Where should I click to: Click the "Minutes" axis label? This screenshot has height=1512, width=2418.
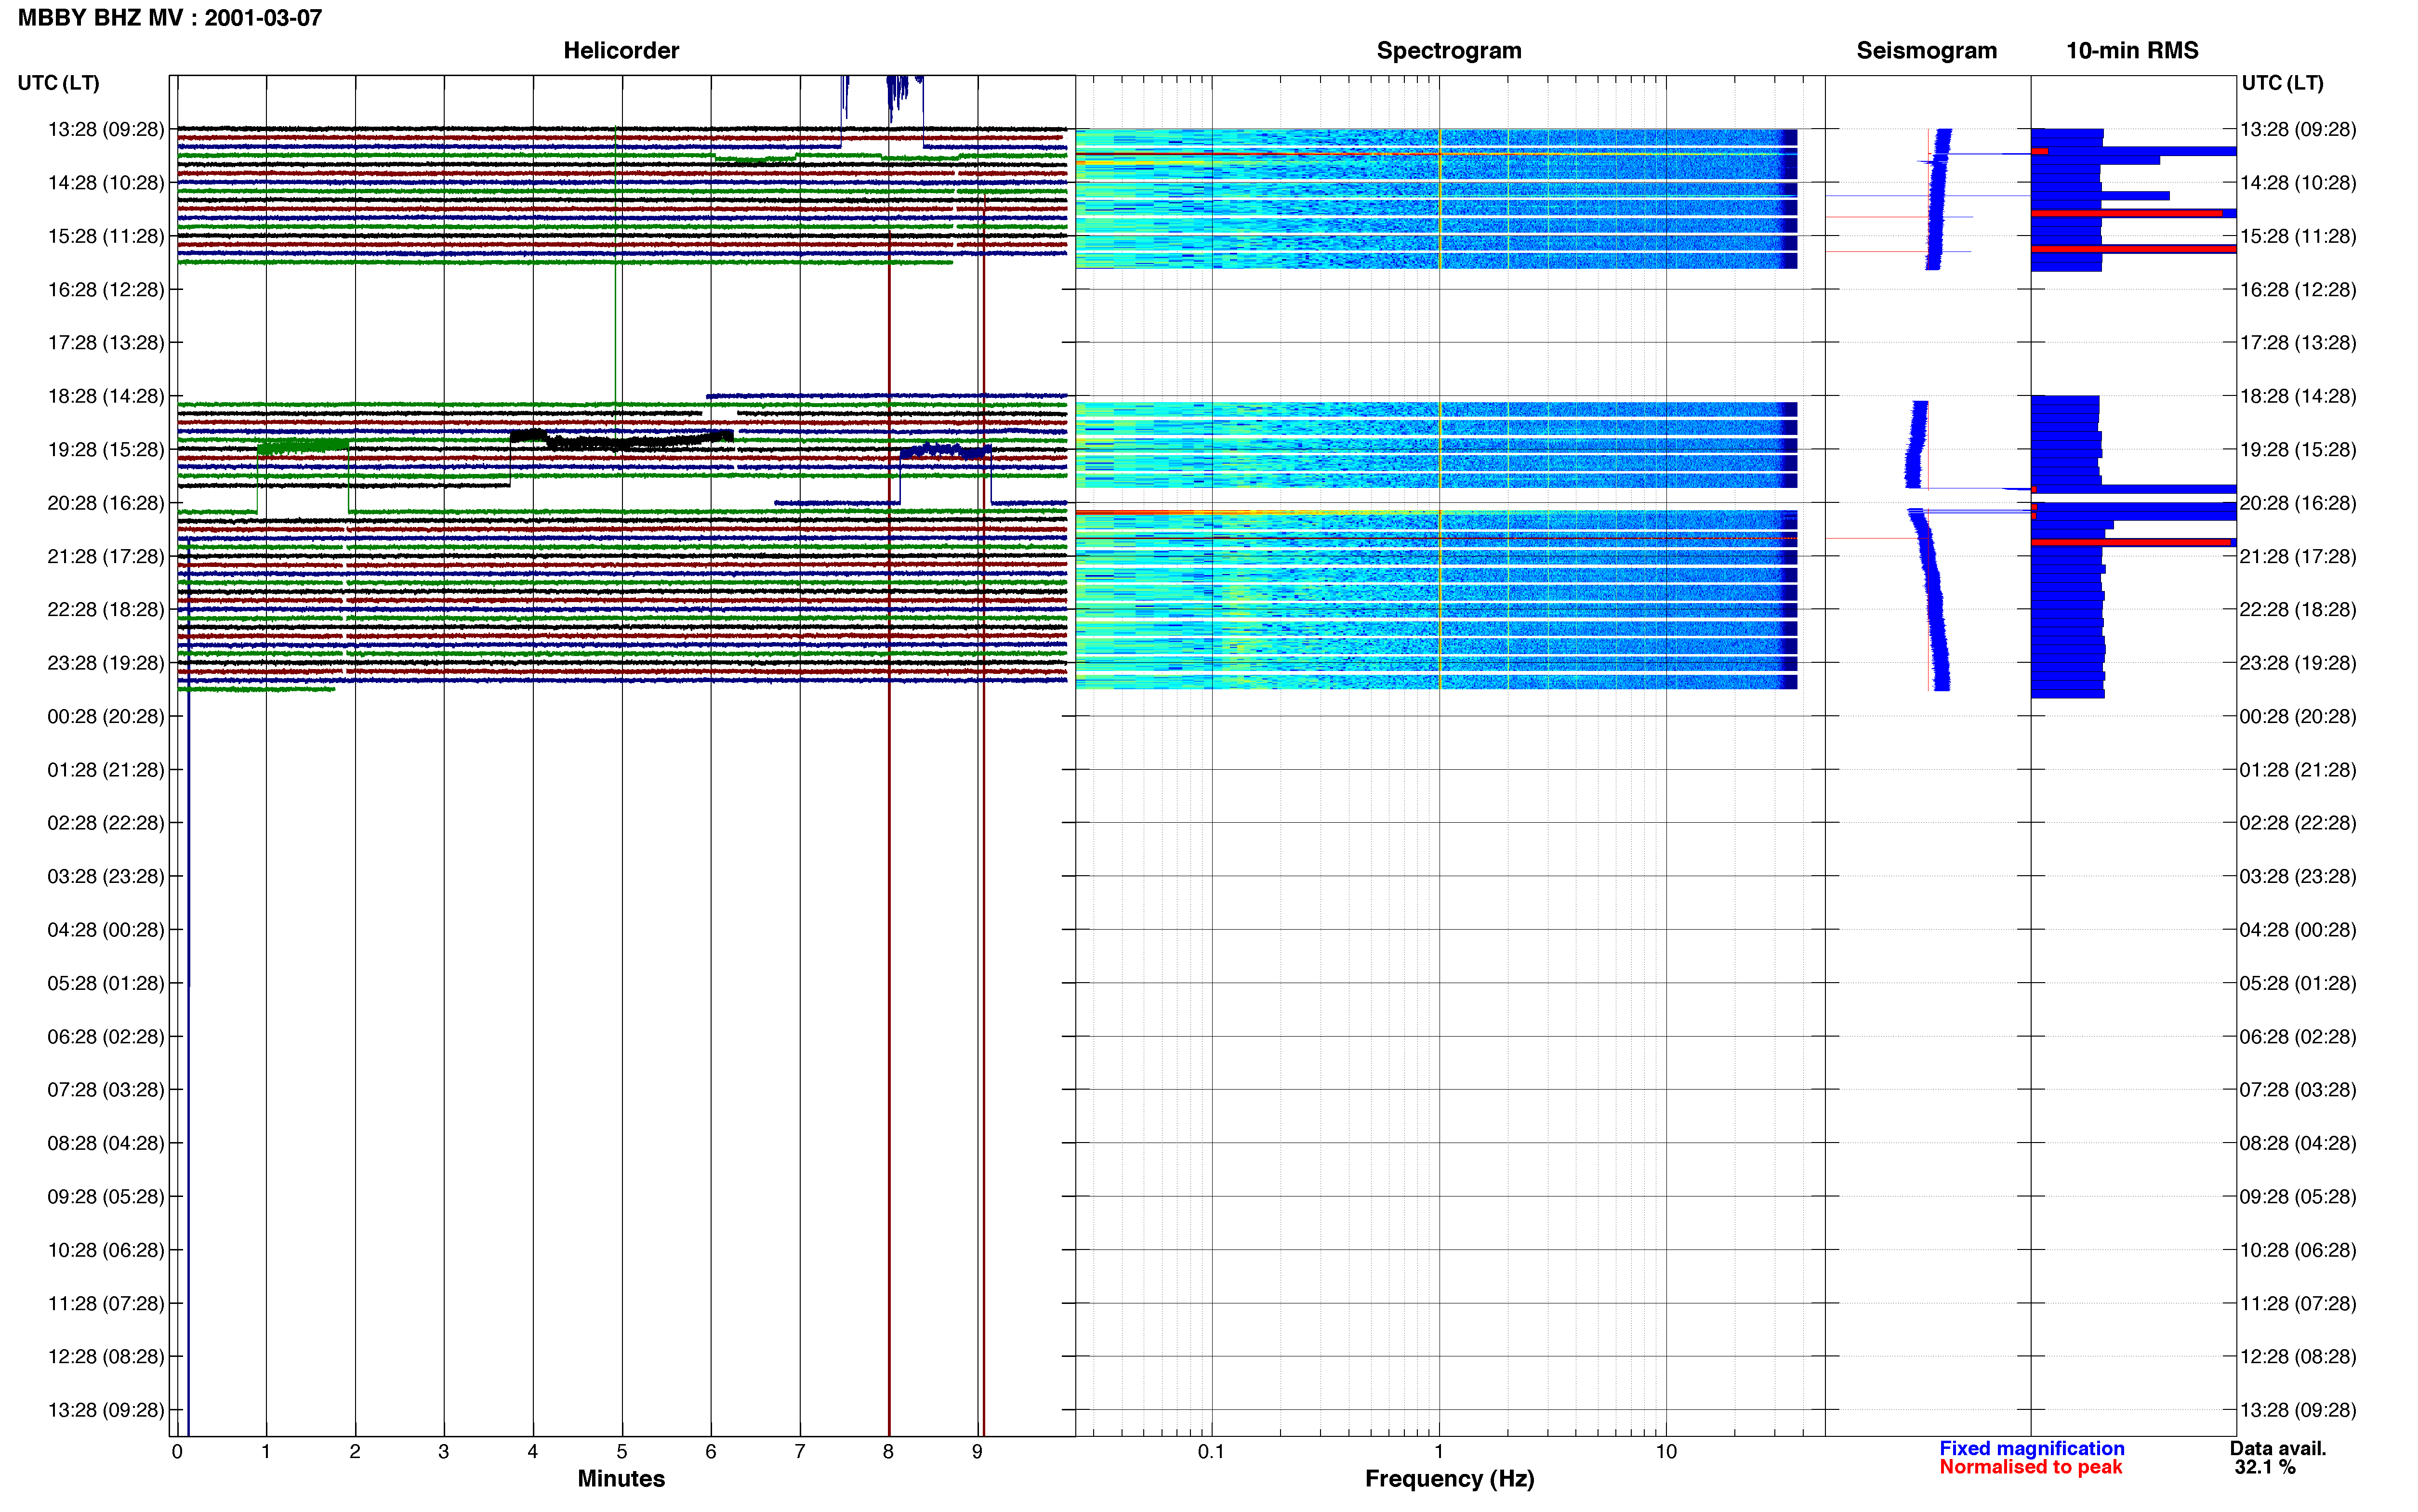(x=621, y=1479)
